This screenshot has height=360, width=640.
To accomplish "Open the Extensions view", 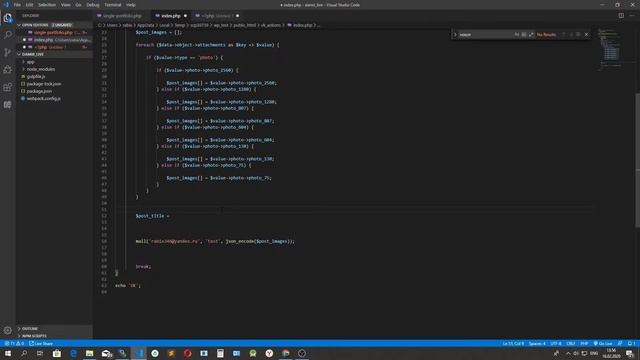I will 8,87.
